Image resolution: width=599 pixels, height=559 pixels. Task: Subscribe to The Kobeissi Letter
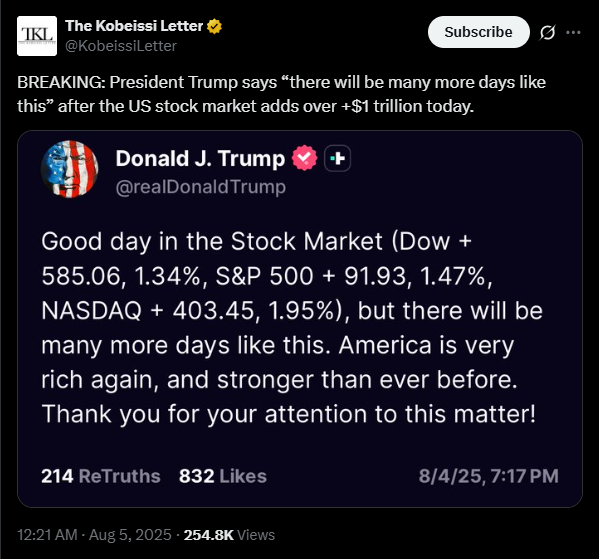click(x=478, y=32)
